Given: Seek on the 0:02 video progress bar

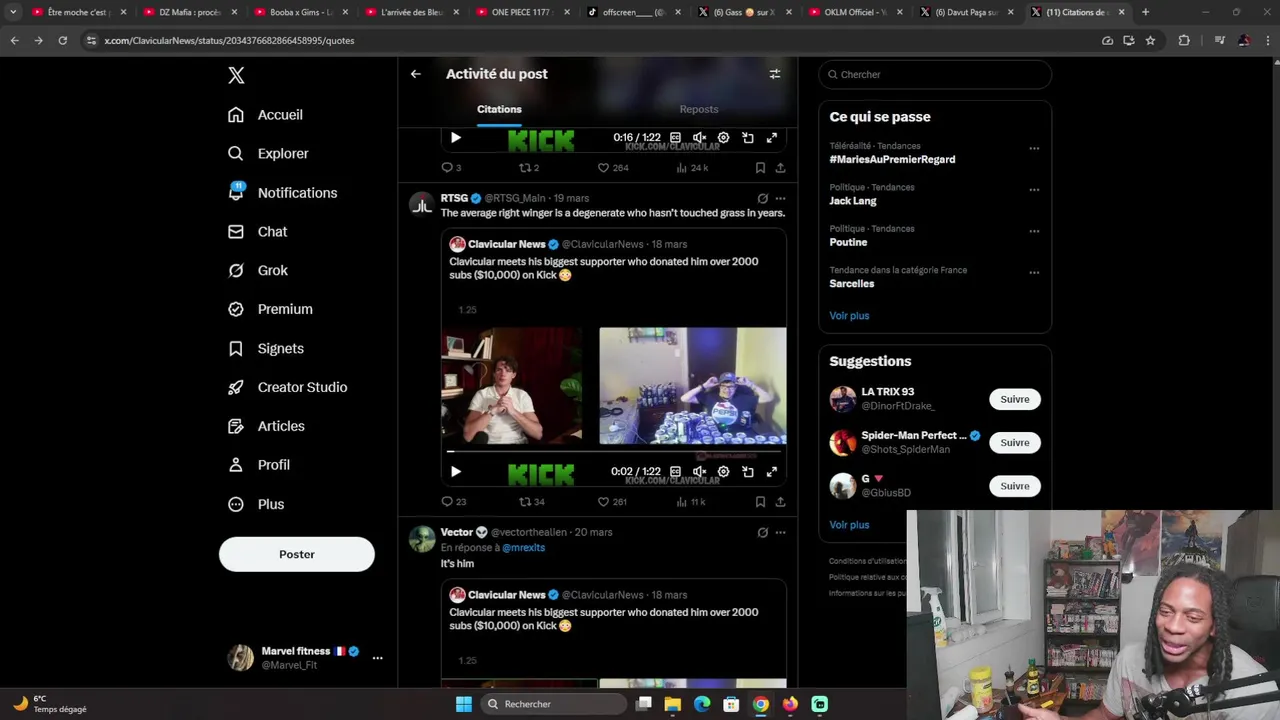Looking at the screenshot, I should [x=614, y=452].
